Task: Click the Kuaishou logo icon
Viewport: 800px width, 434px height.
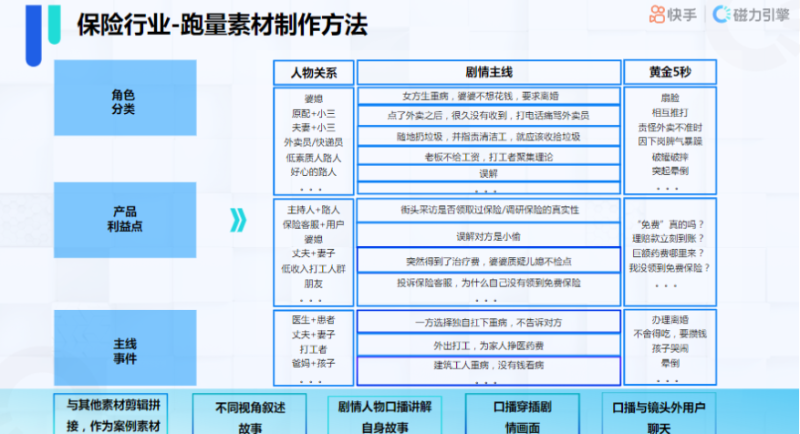Action: [657, 14]
